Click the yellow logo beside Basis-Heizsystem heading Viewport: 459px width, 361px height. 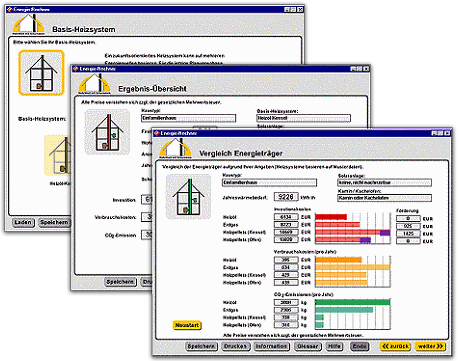click(29, 25)
